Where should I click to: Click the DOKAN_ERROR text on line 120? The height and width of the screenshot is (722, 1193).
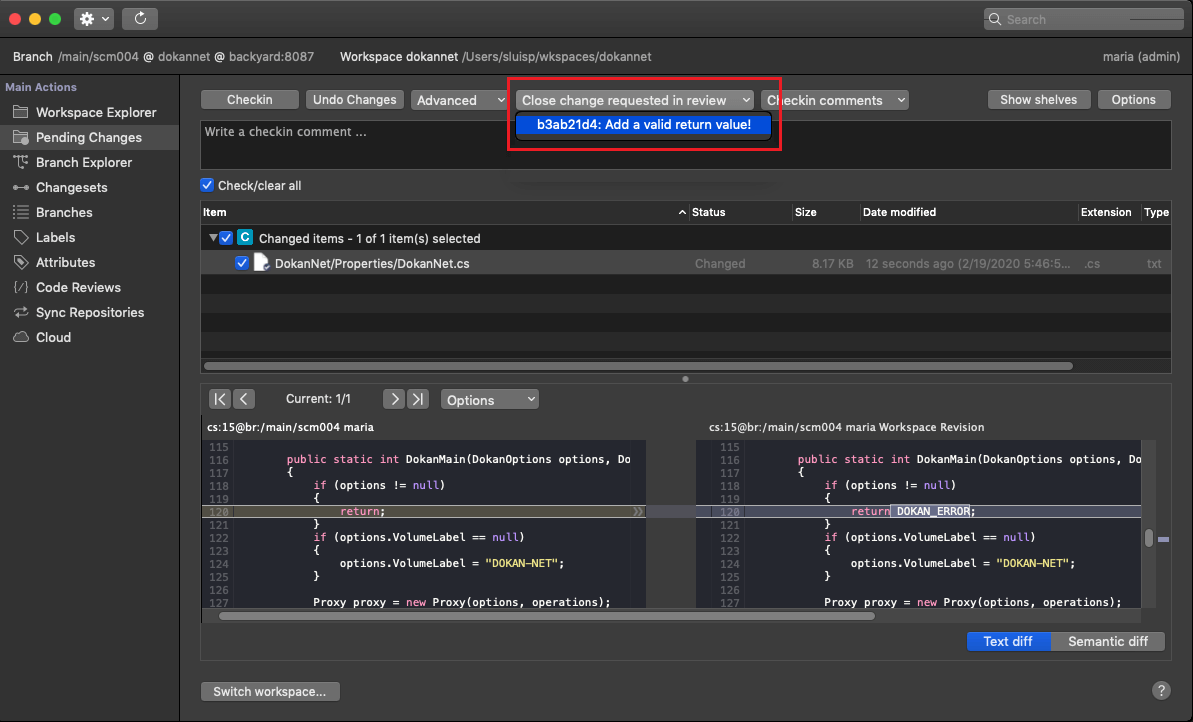(x=933, y=511)
